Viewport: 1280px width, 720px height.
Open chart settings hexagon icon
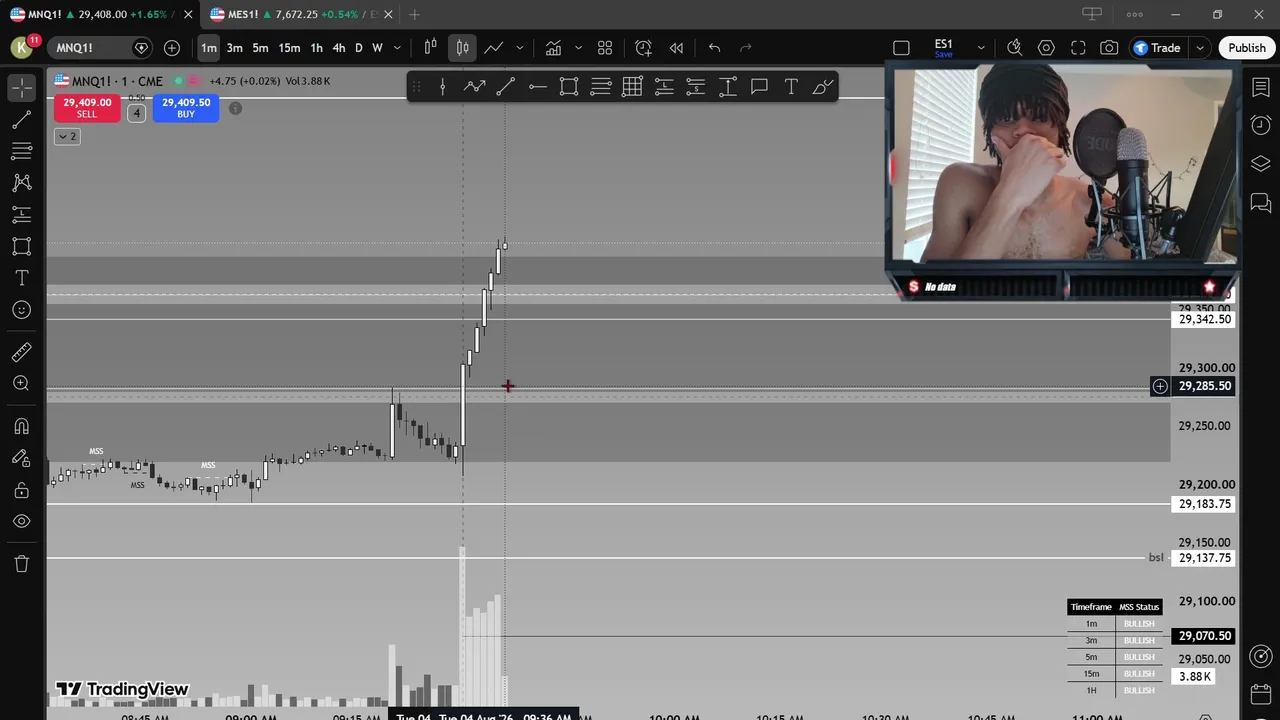(1046, 48)
